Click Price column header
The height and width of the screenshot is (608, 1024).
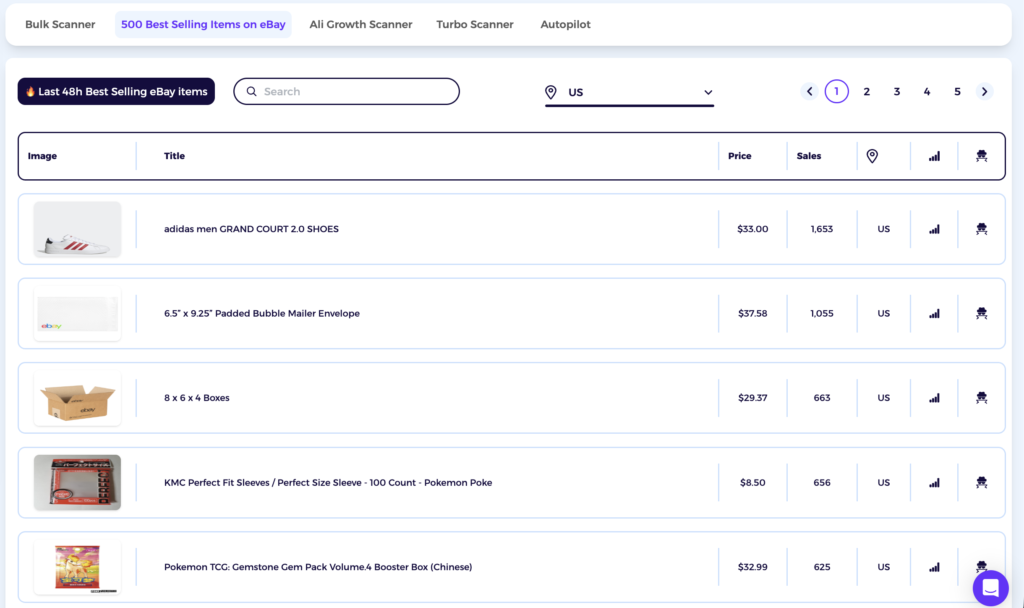(x=740, y=156)
